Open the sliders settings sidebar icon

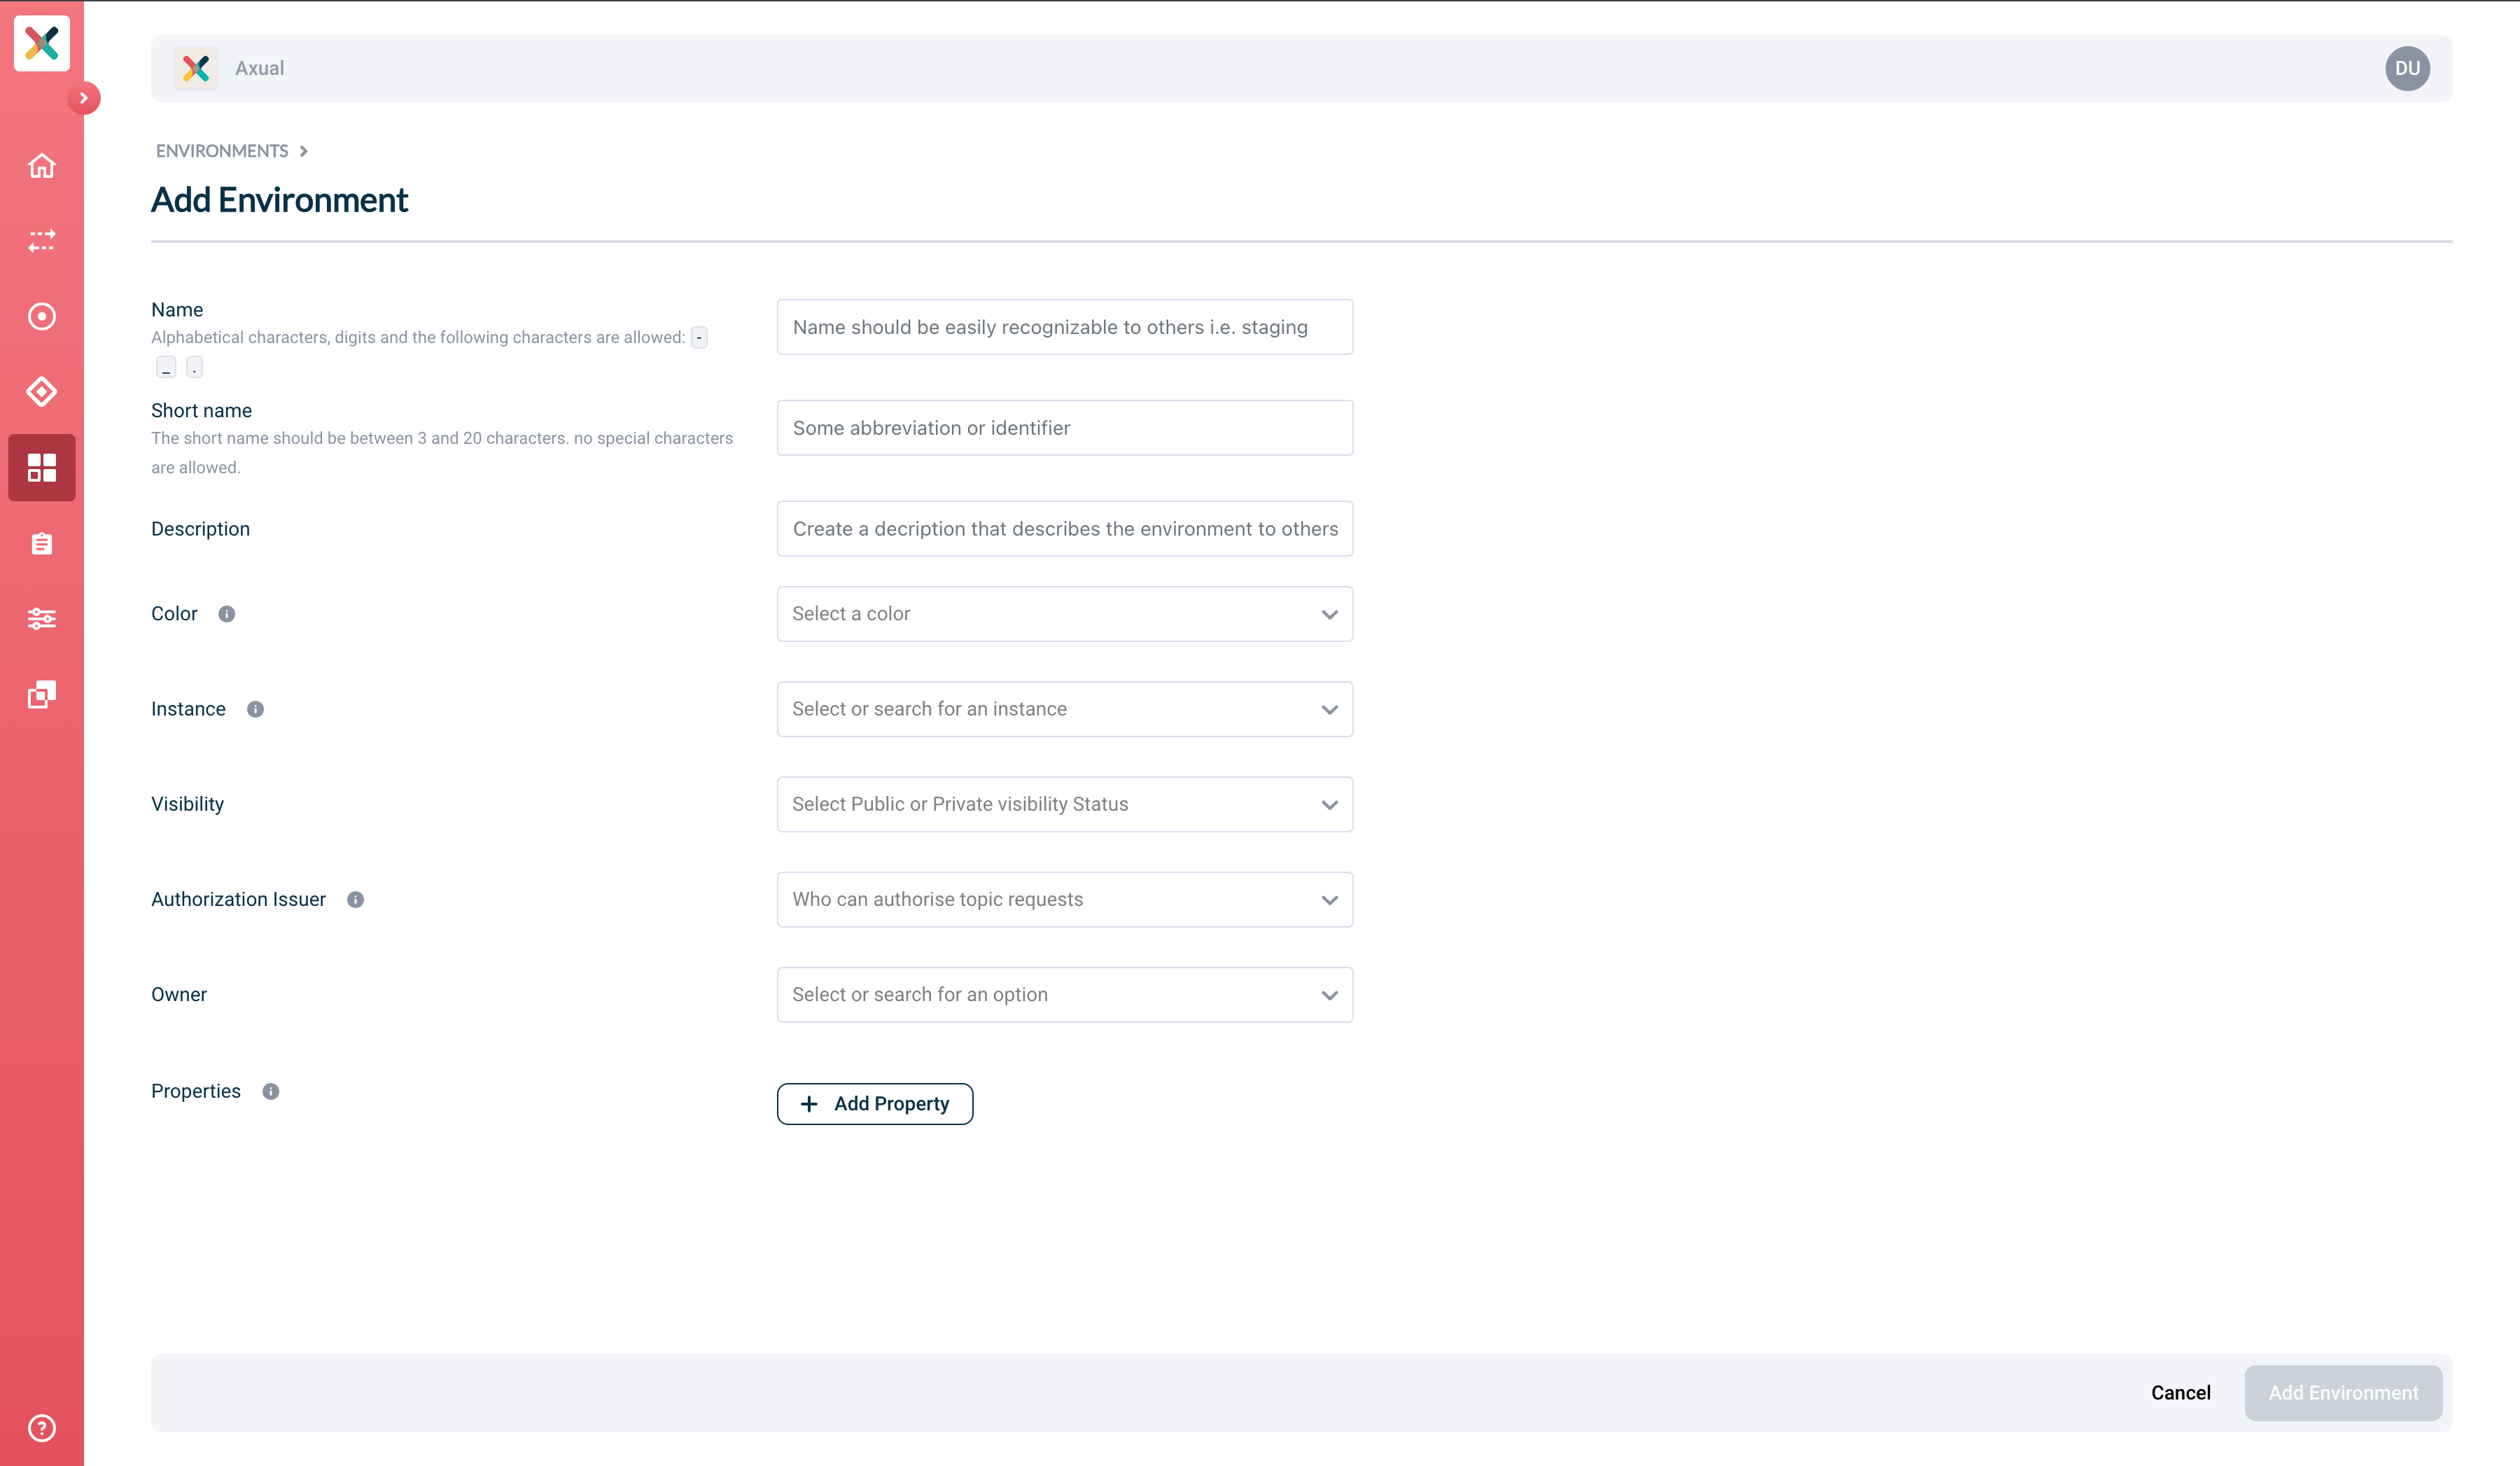pyautogui.click(x=41, y=619)
